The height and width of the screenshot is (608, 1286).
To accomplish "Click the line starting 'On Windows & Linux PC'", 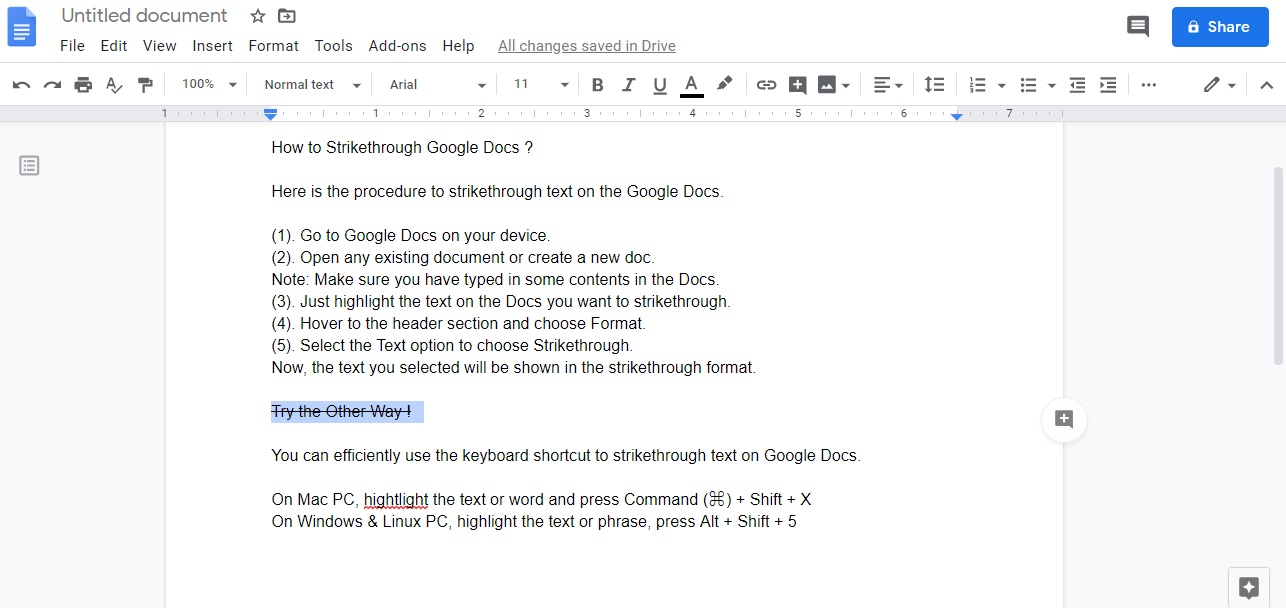I will coord(534,522).
